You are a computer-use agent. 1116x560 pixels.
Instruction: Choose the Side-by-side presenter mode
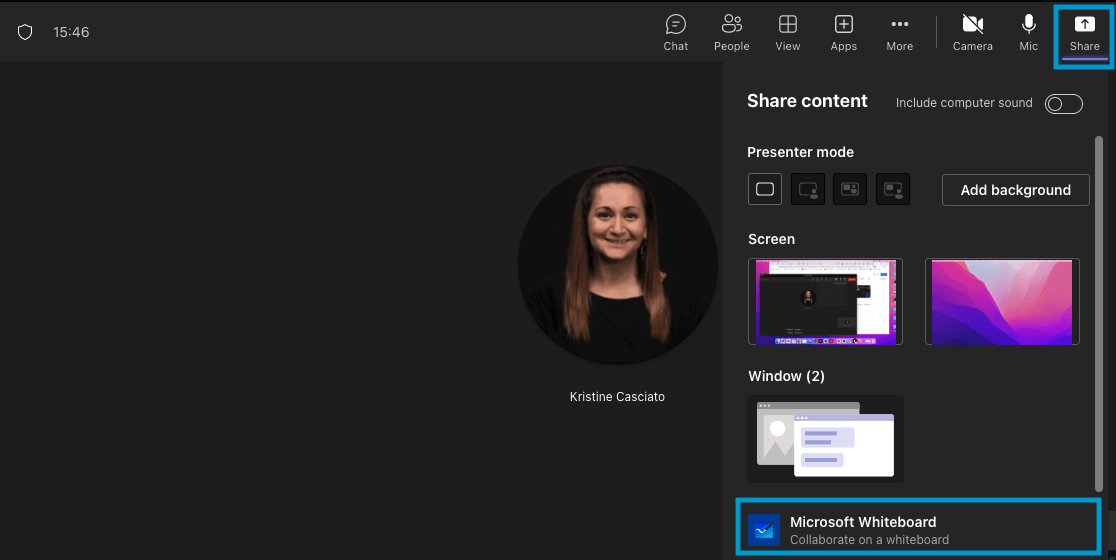pyautogui.click(x=850, y=189)
